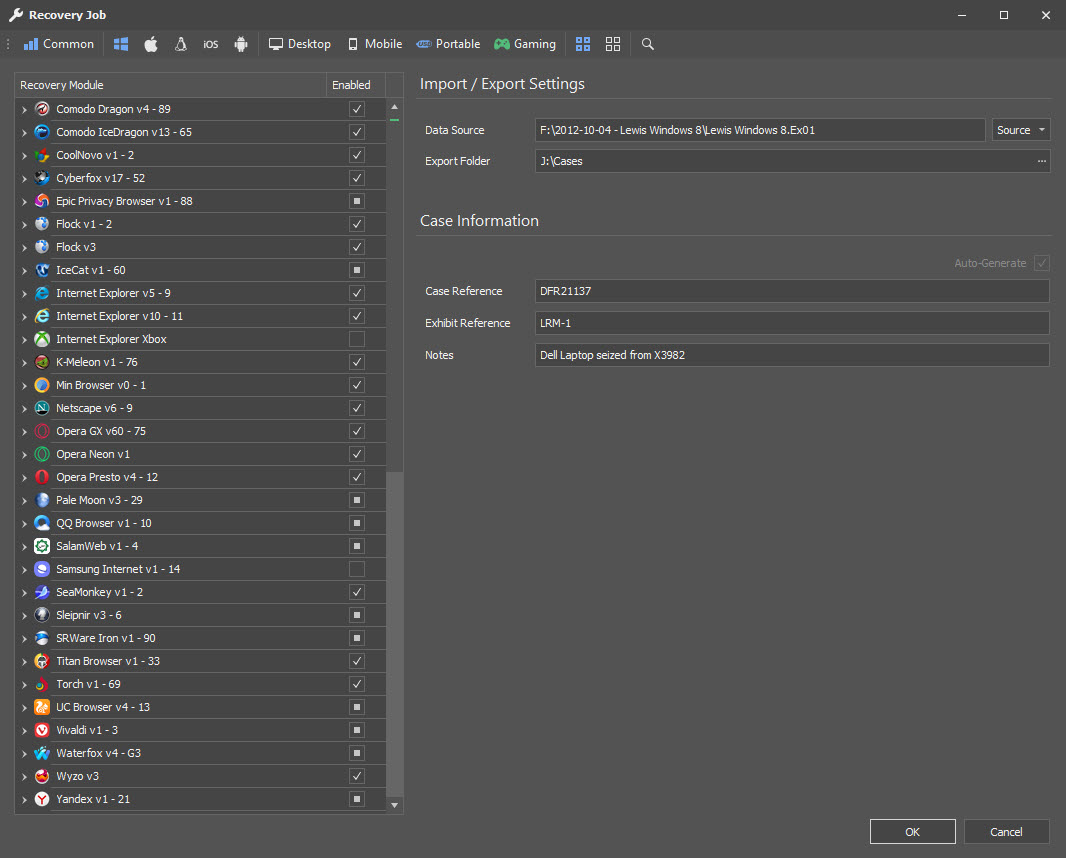Click the Notes input field

pyautogui.click(x=792, y=355)
